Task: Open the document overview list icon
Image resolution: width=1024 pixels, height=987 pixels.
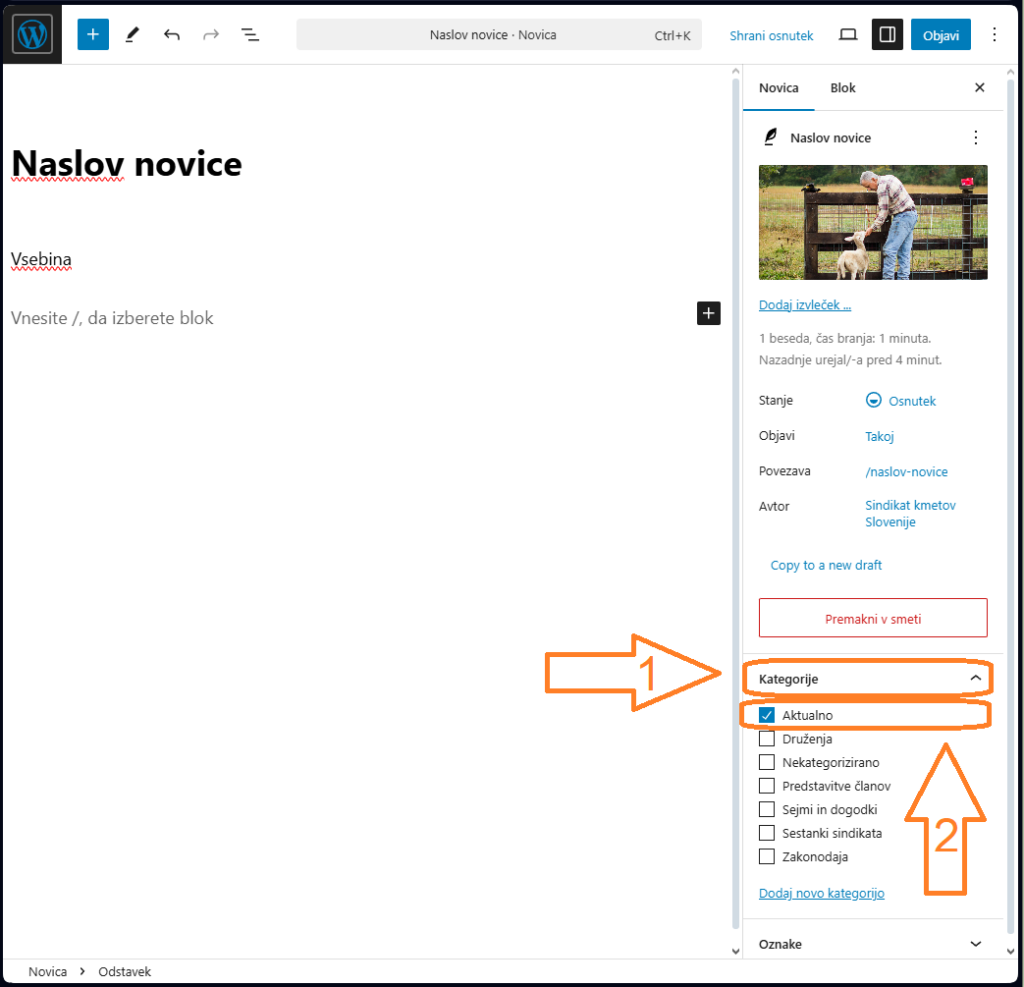Action: point(250,35)
